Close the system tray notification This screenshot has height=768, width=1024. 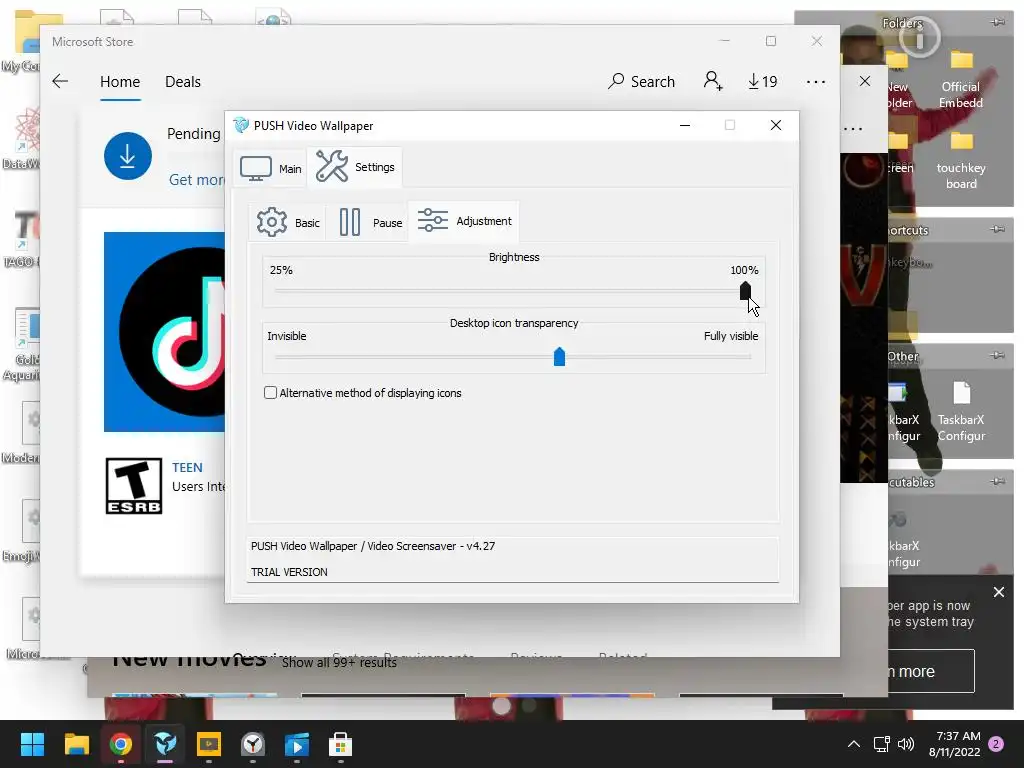pos(999,592)
